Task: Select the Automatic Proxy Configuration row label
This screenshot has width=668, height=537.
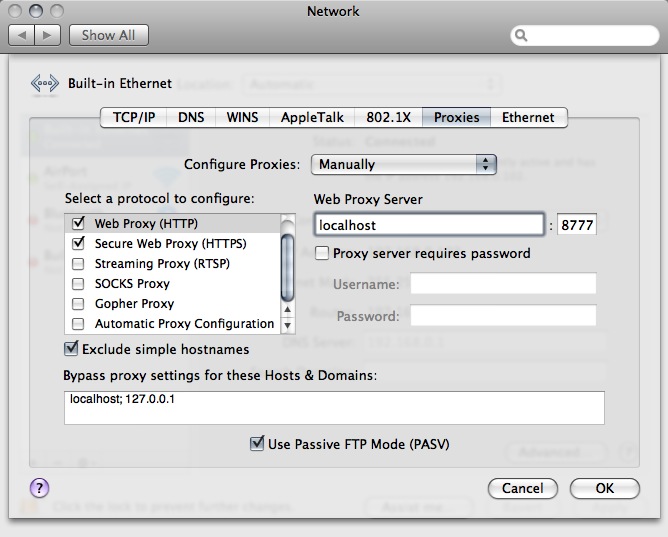Action: coord(184,324)
